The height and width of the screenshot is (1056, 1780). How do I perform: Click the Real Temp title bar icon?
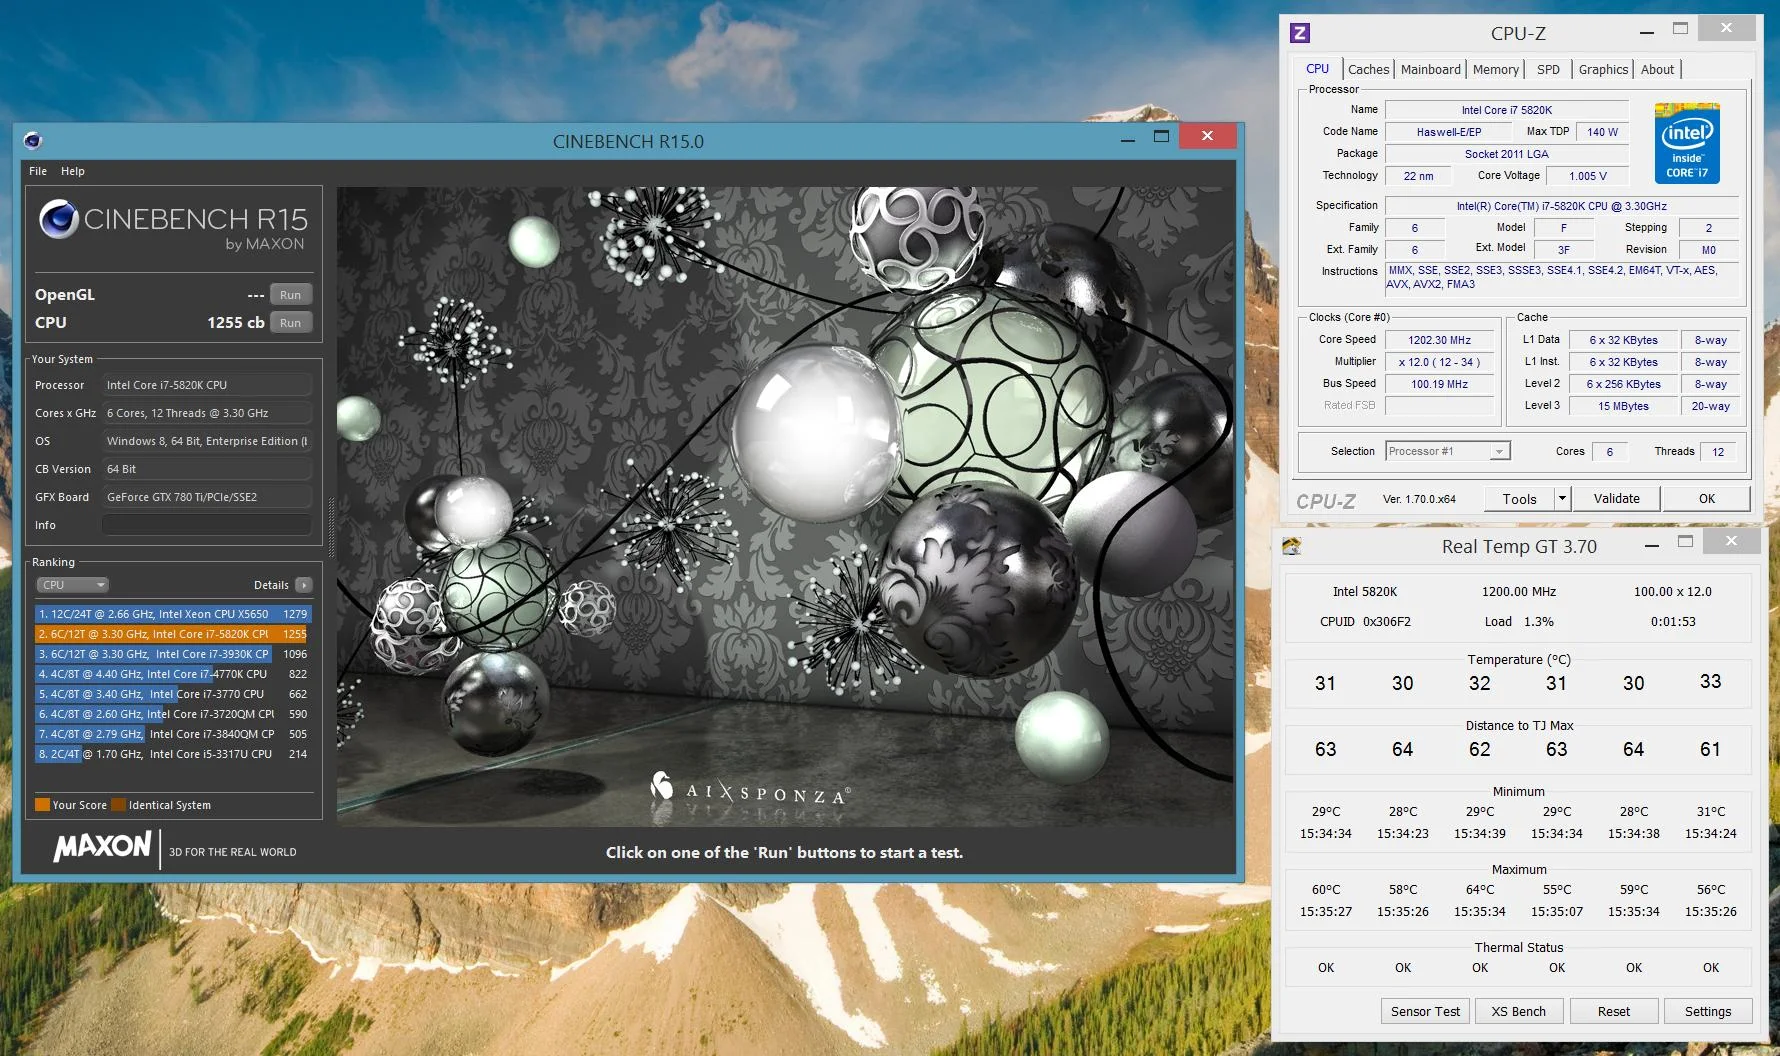click(1292, 546)
